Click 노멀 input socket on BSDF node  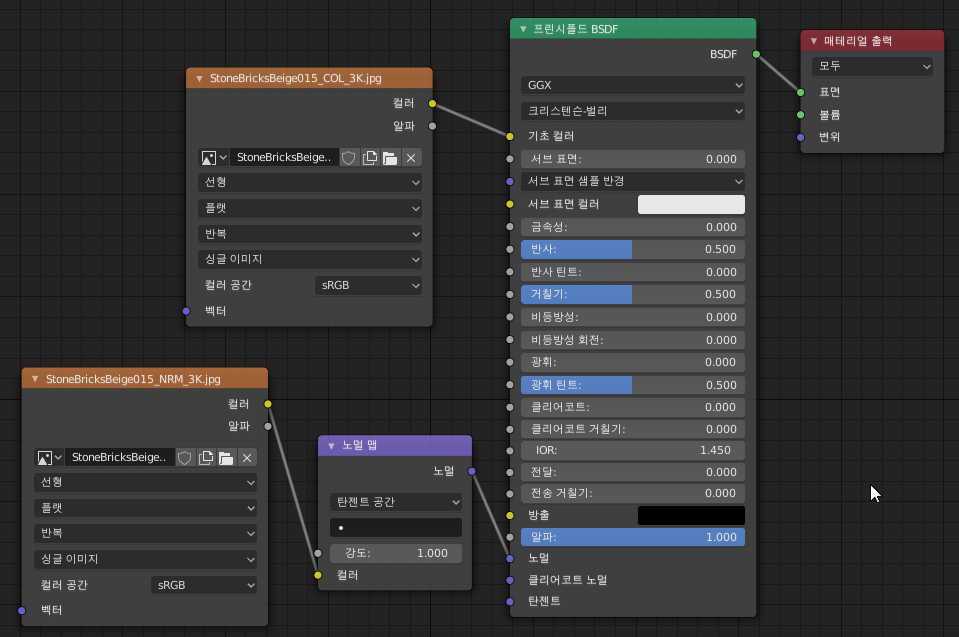(510, 559)
